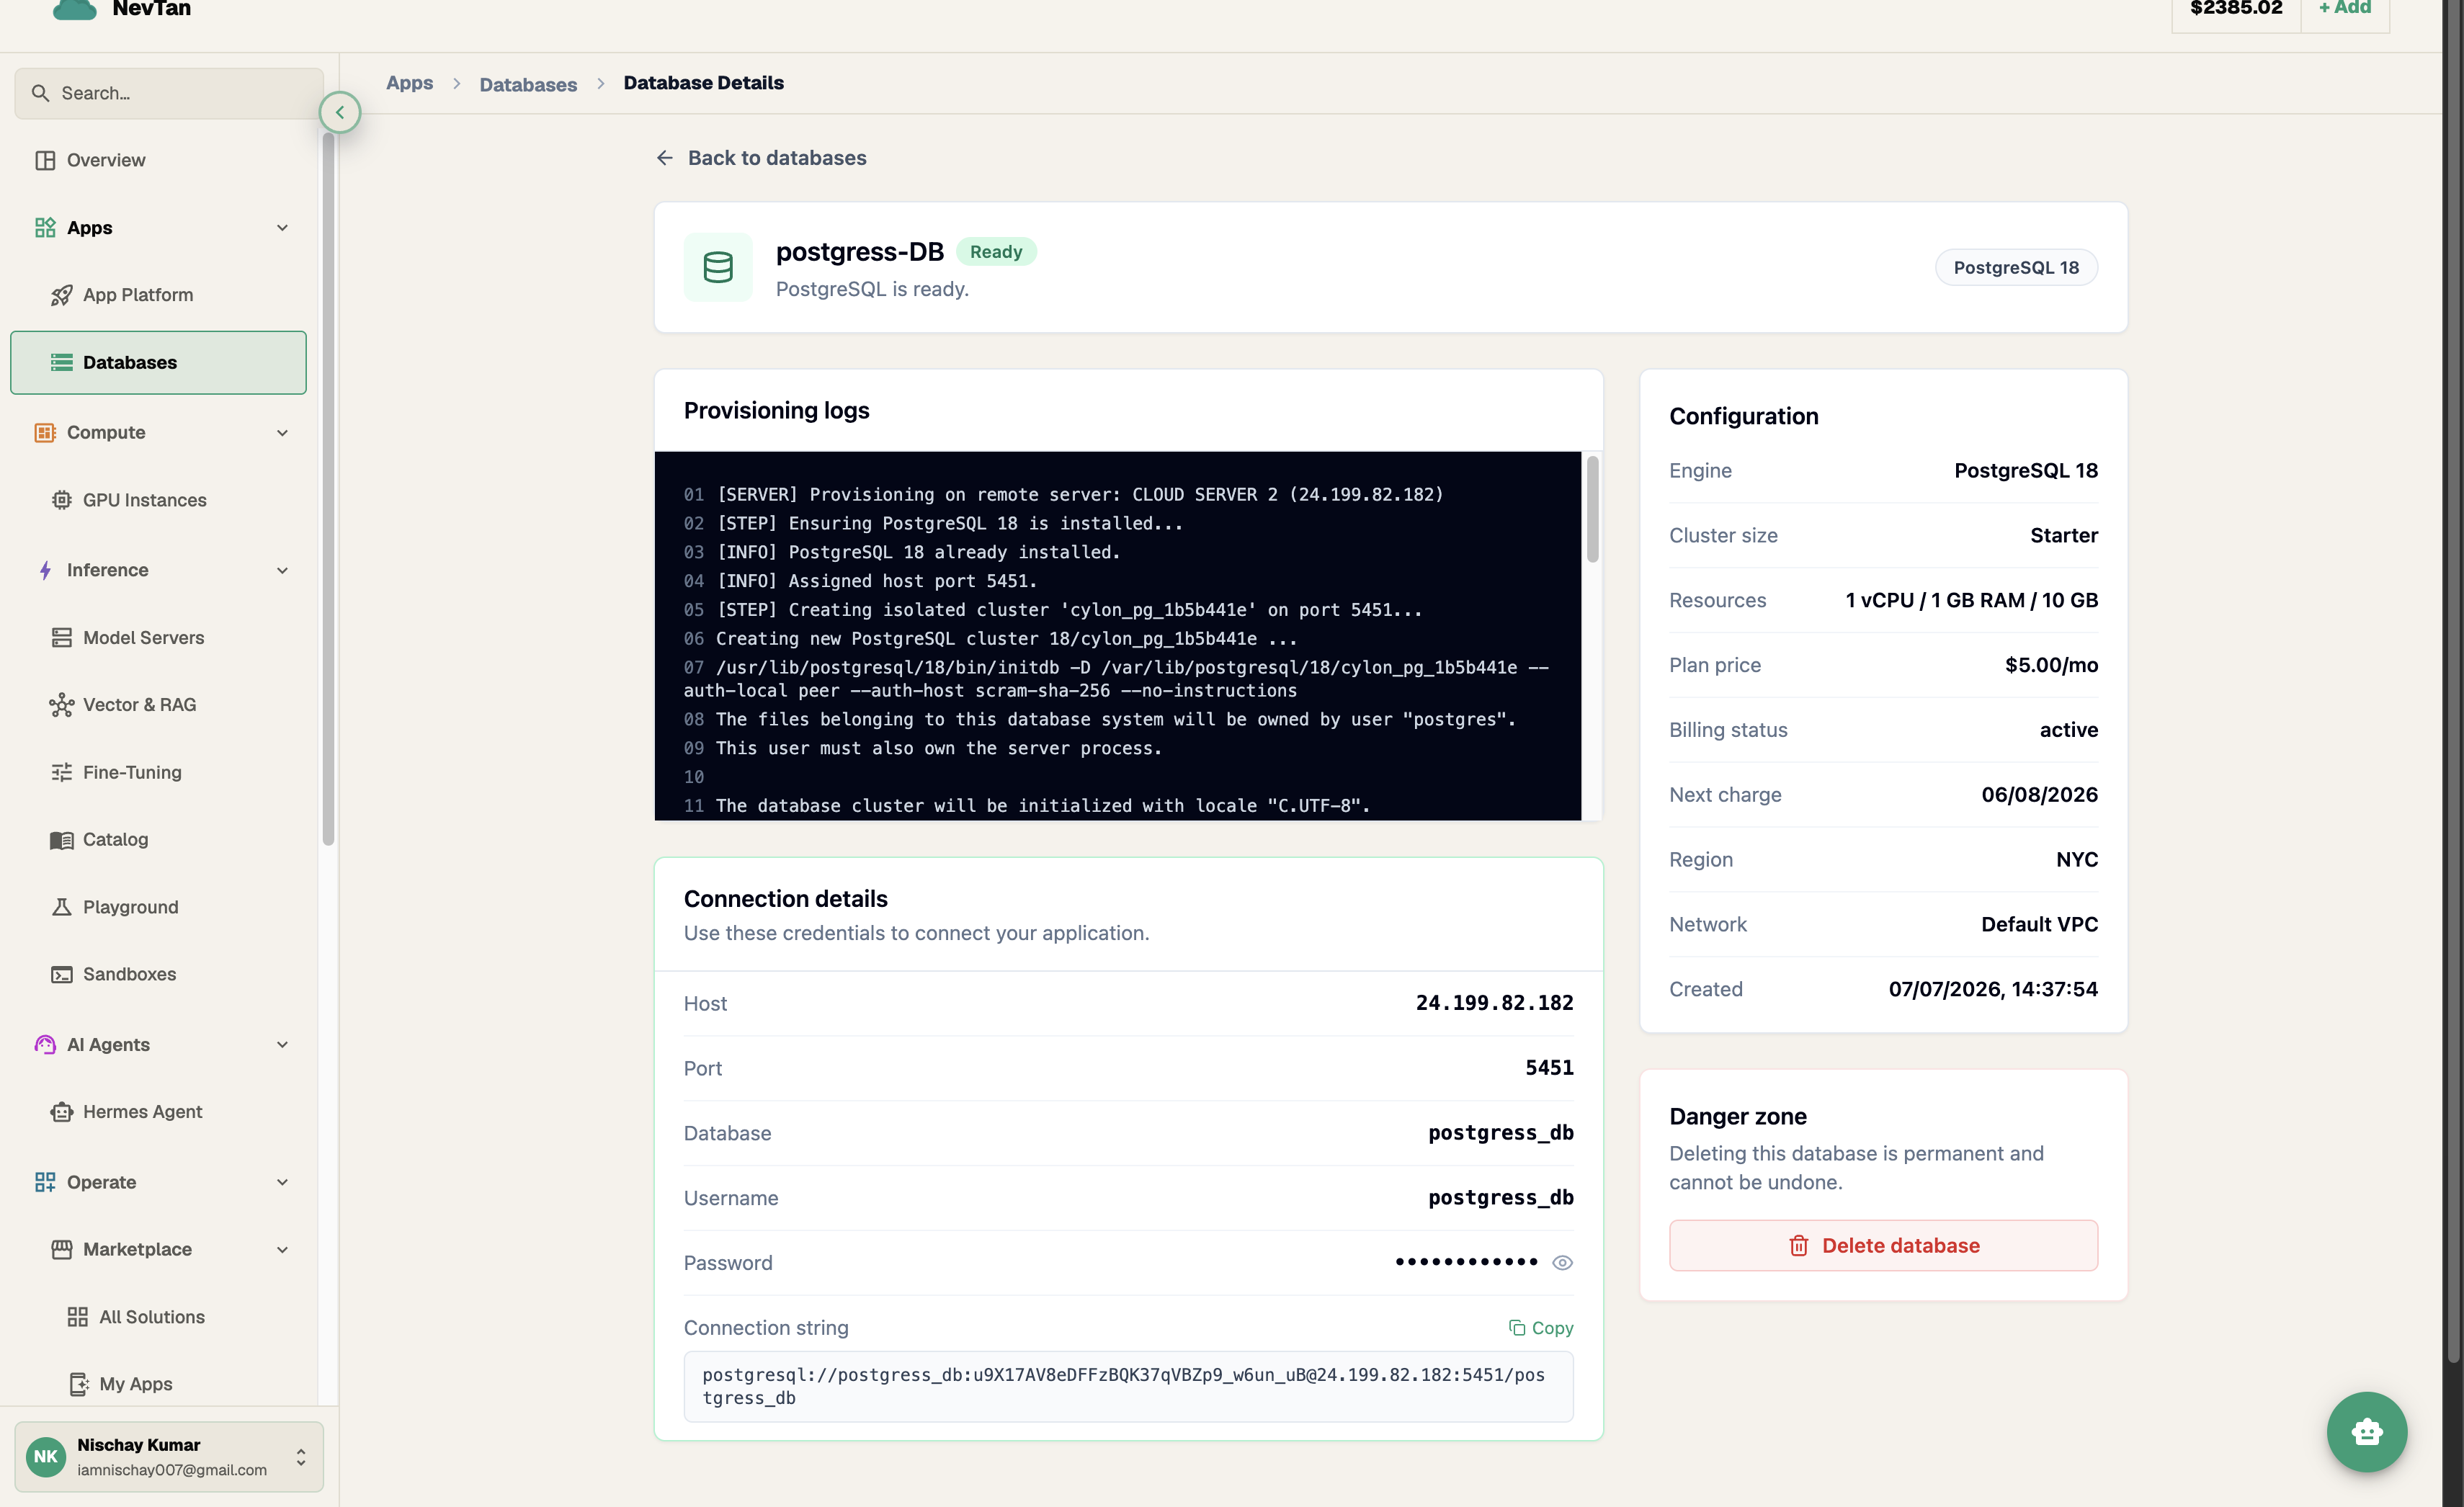
Task: Click the connection string text box
Action: tap(1128, 1386)
